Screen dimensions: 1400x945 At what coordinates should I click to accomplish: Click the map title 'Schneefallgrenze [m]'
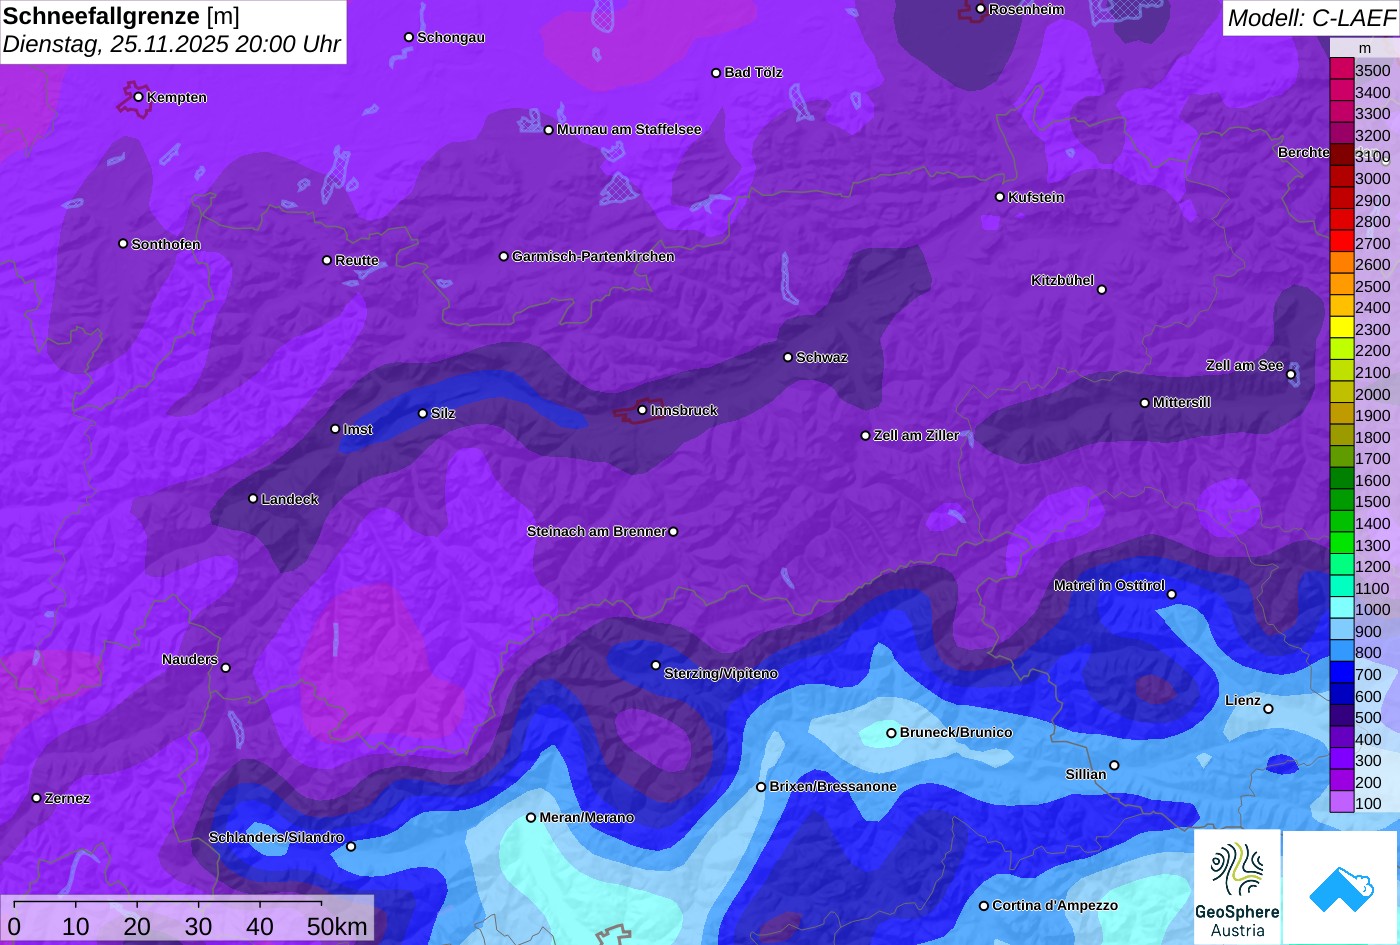point(122,16)
